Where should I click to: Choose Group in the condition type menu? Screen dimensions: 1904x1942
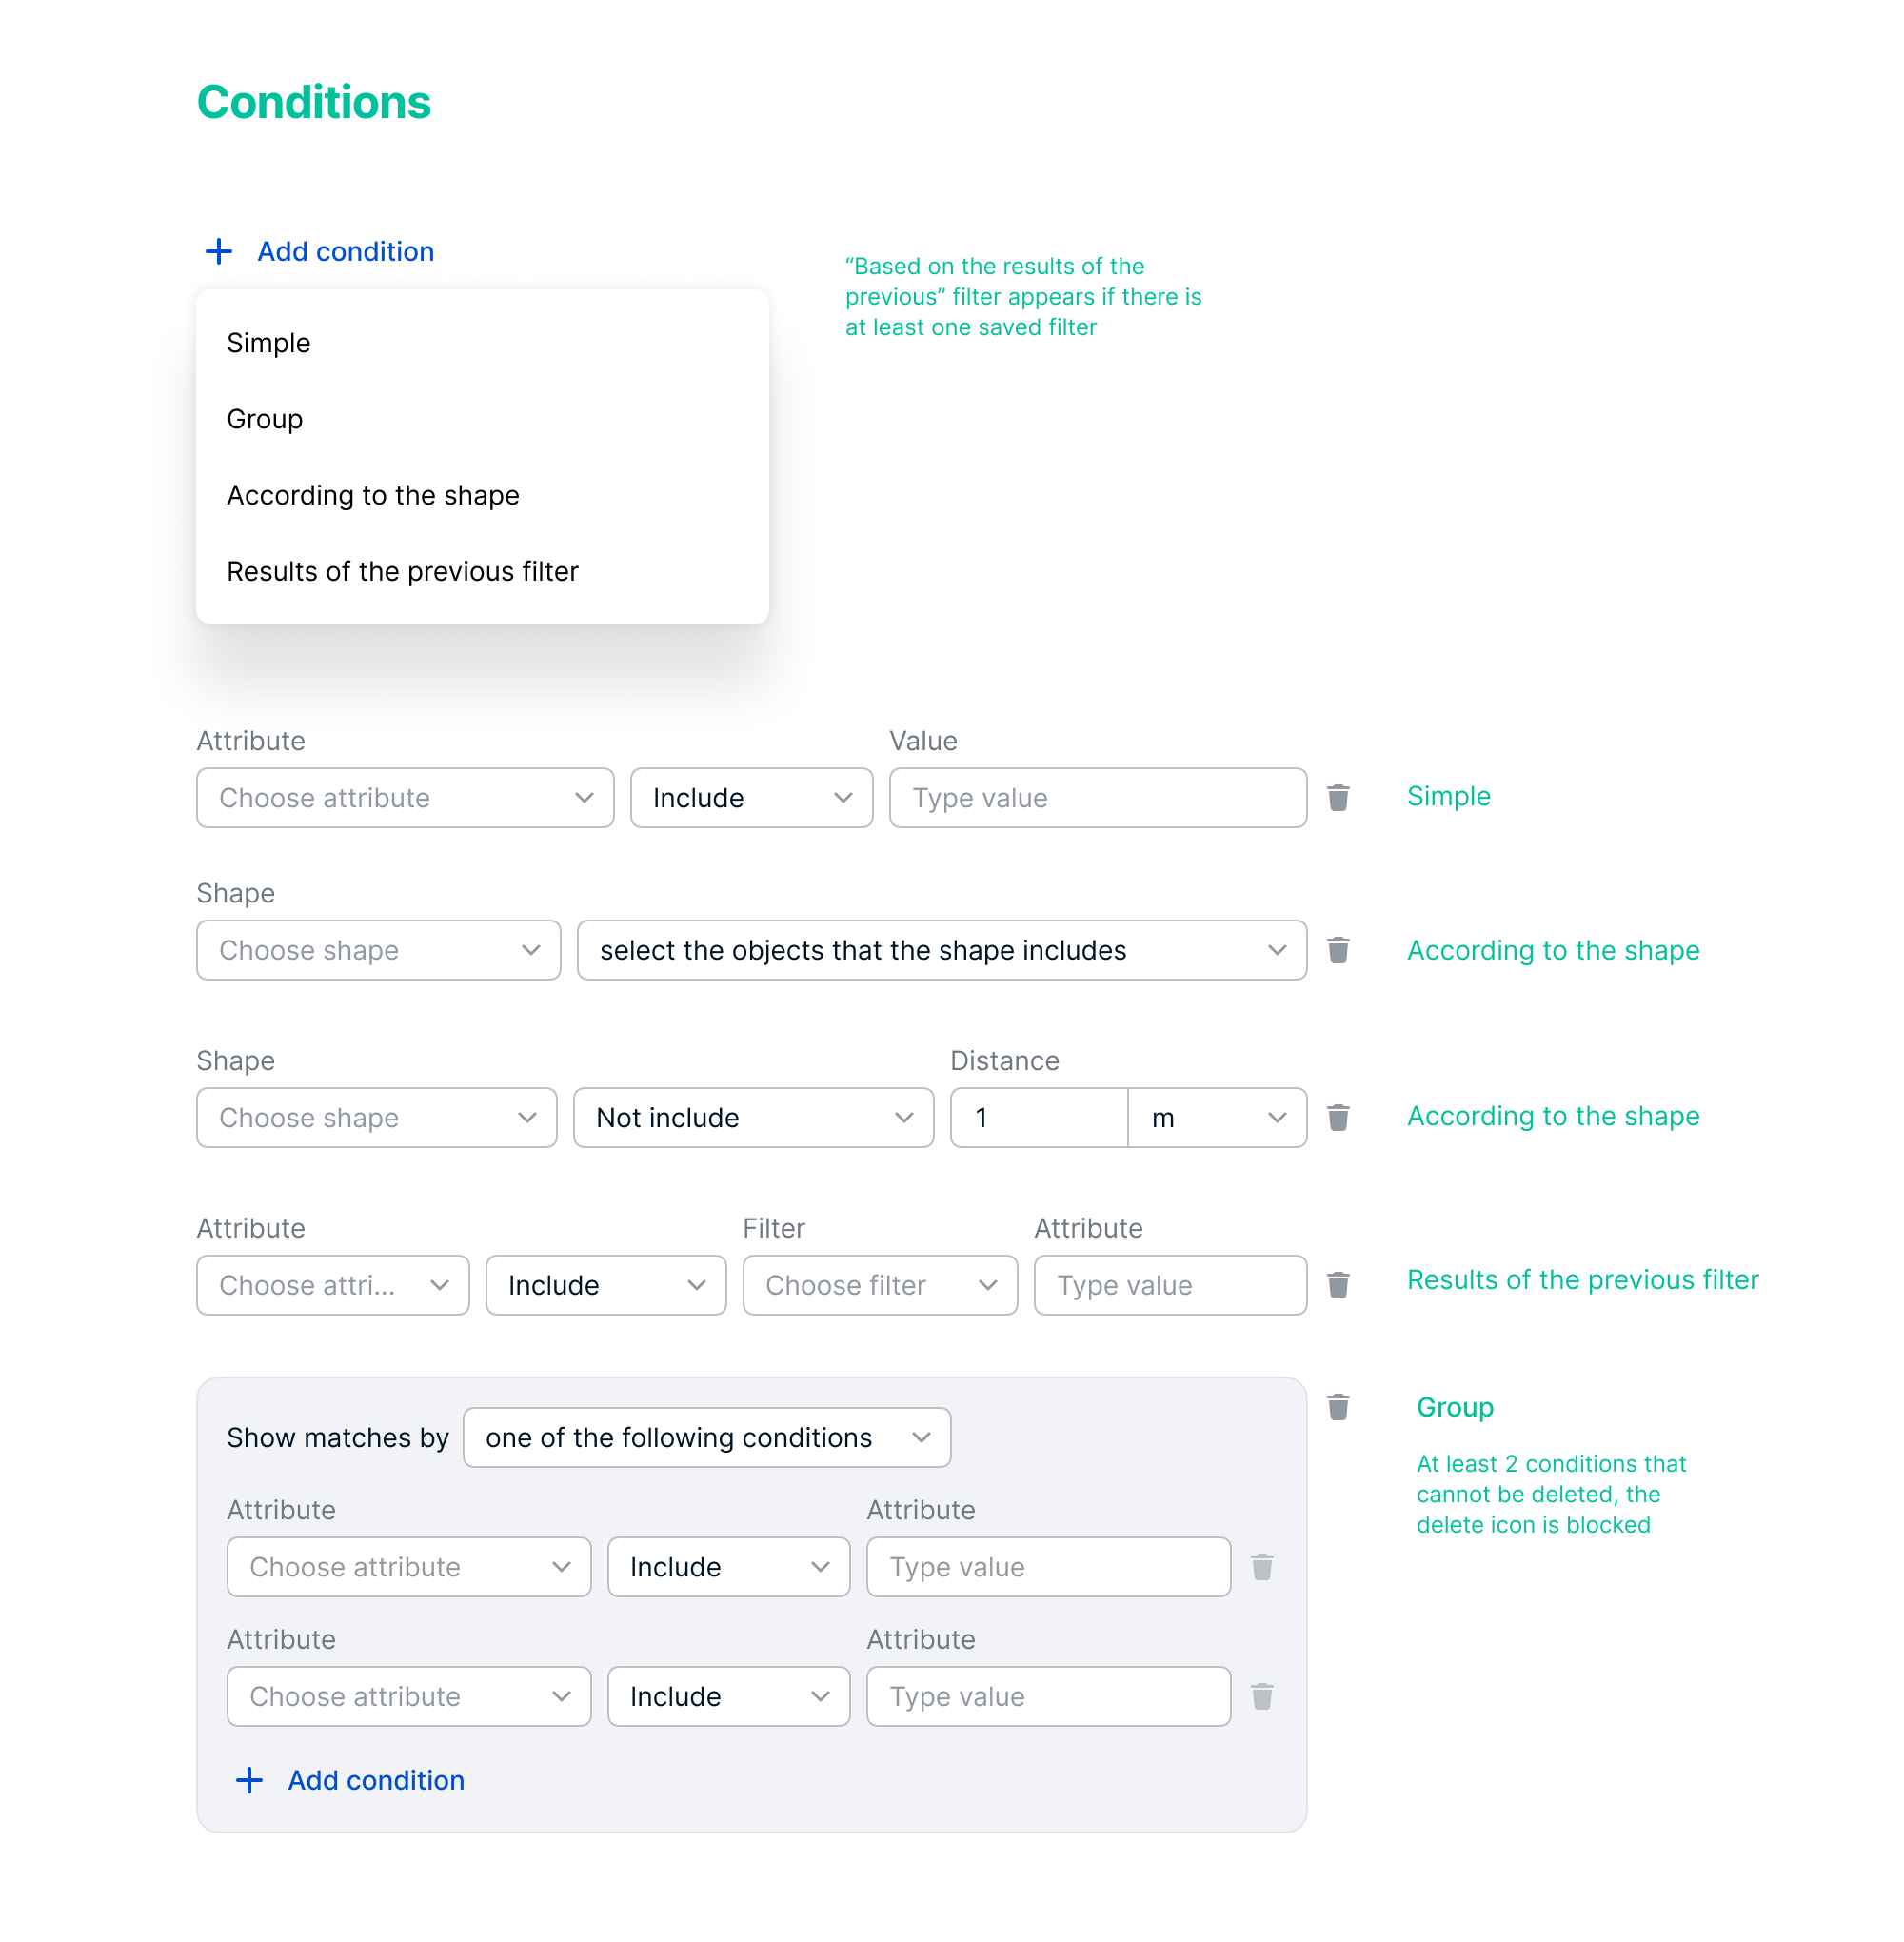(x=265, y=419)
